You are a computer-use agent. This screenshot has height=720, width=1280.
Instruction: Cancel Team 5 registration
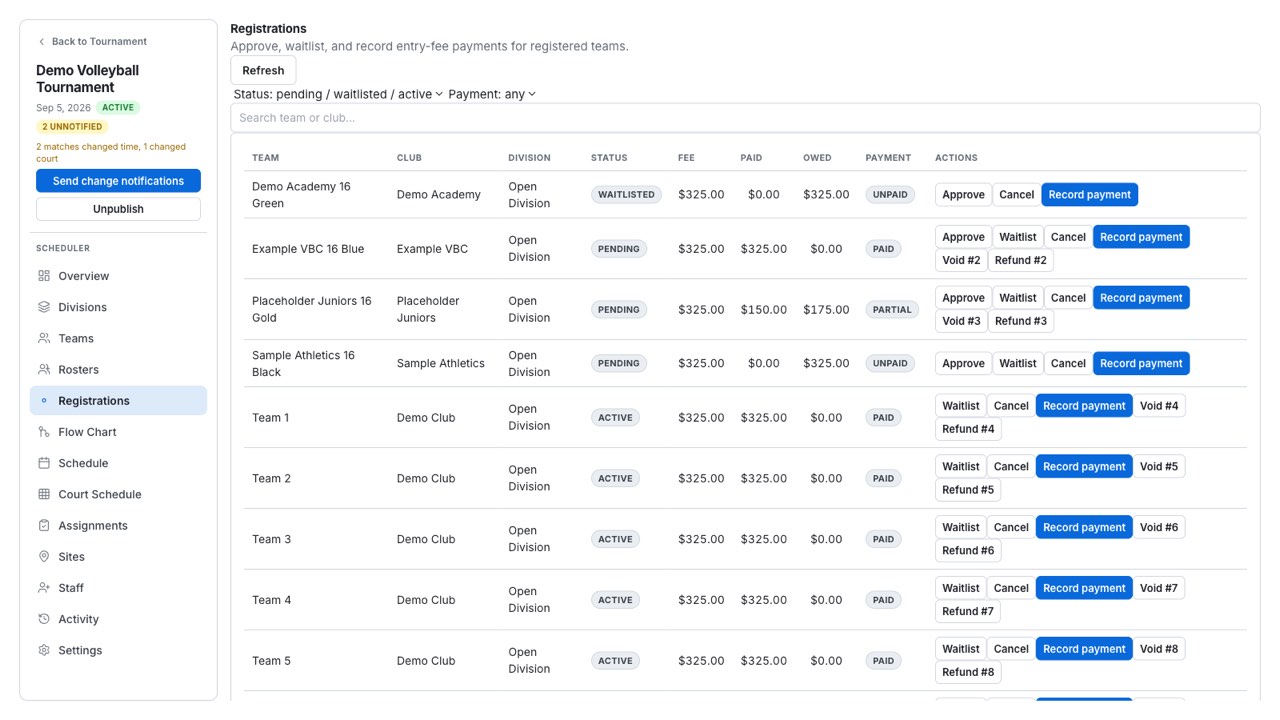1011,649
